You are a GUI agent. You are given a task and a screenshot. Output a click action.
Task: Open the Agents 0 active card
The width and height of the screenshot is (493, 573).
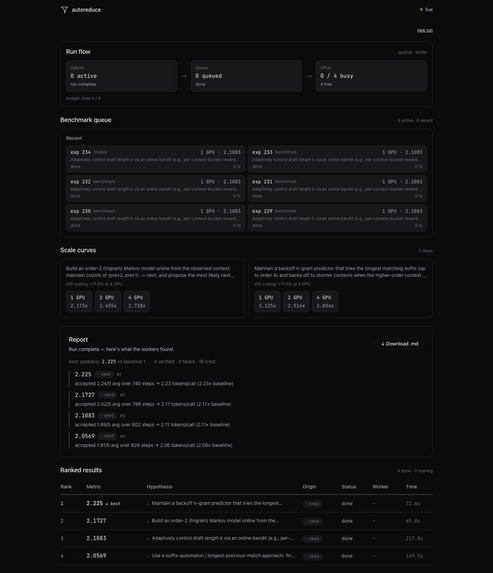point(121,76)
